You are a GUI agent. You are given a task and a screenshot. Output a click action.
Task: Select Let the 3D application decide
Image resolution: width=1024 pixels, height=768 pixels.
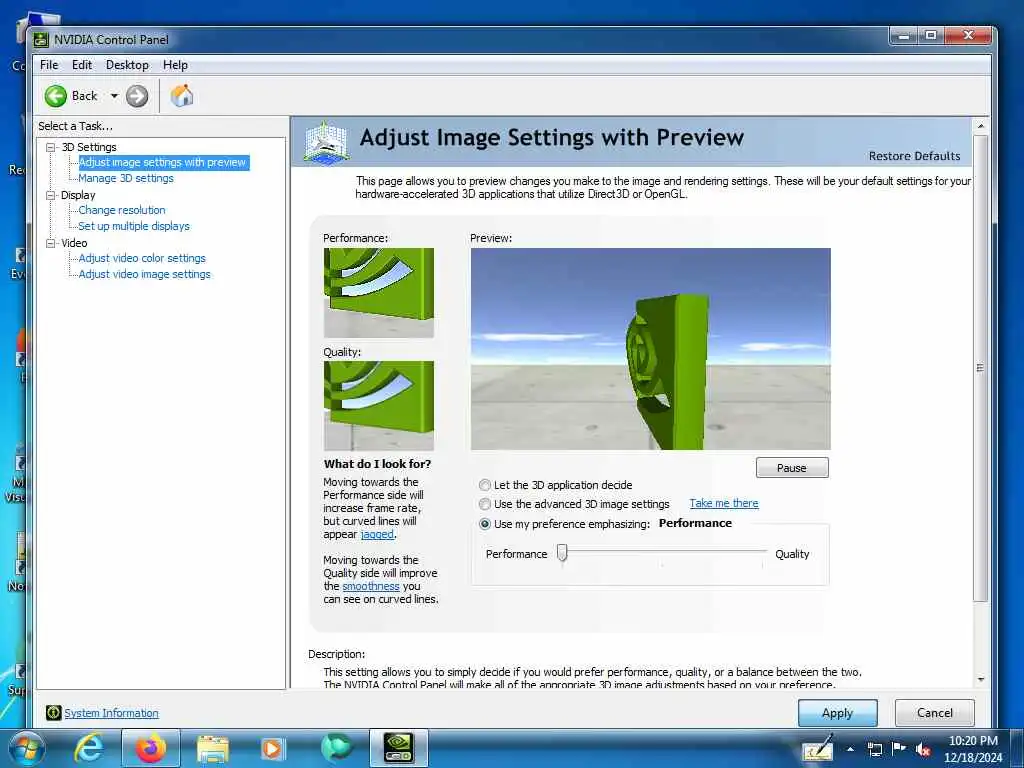point(485,485)
